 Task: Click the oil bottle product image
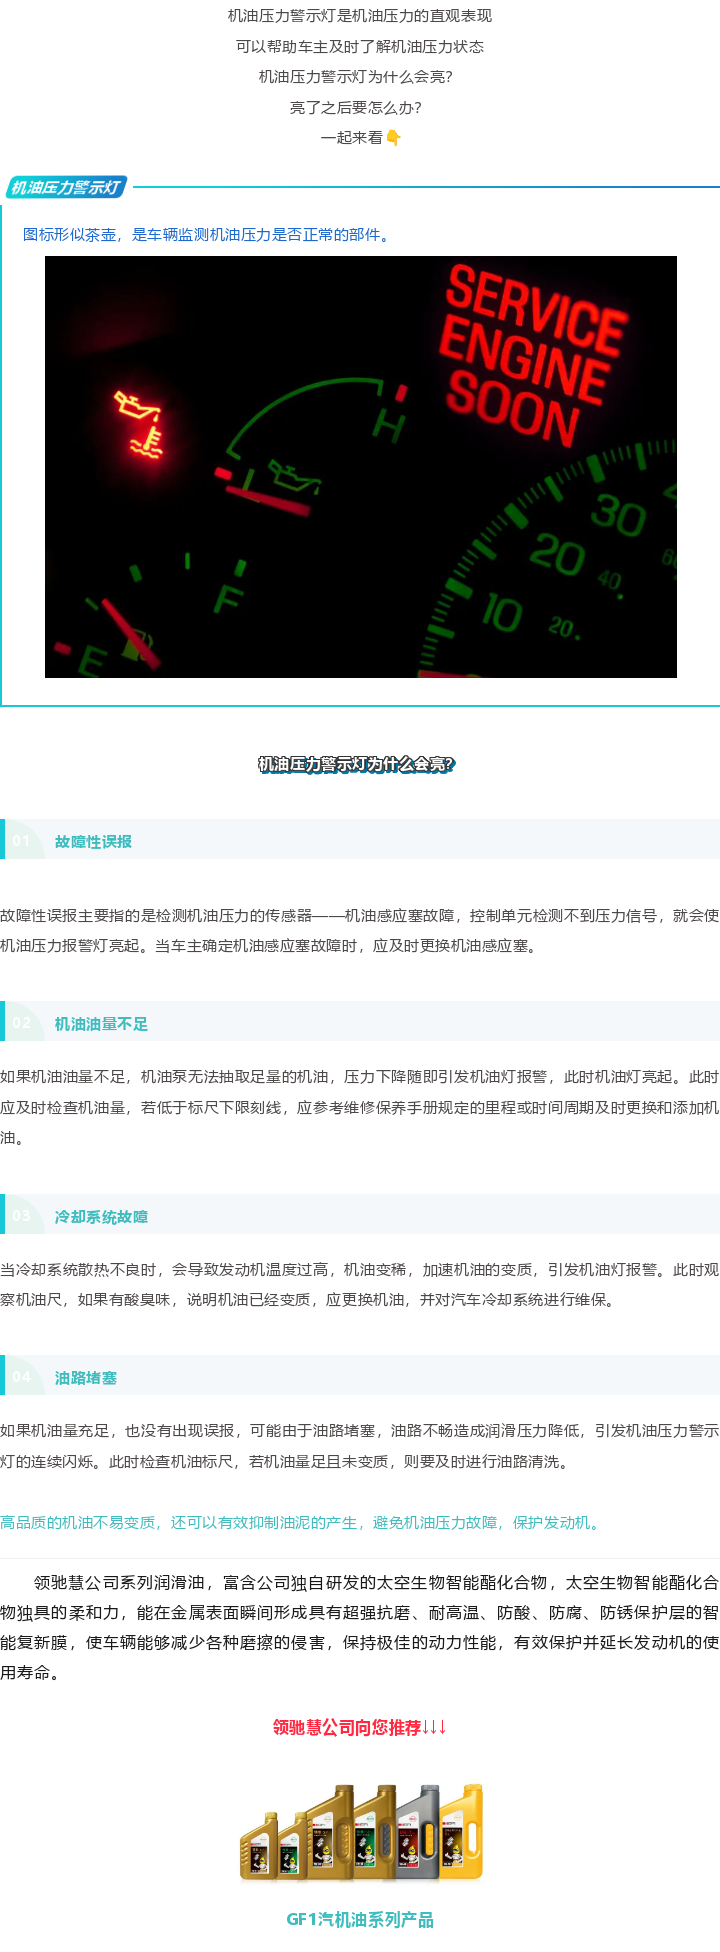click(x=361, y=1832)
